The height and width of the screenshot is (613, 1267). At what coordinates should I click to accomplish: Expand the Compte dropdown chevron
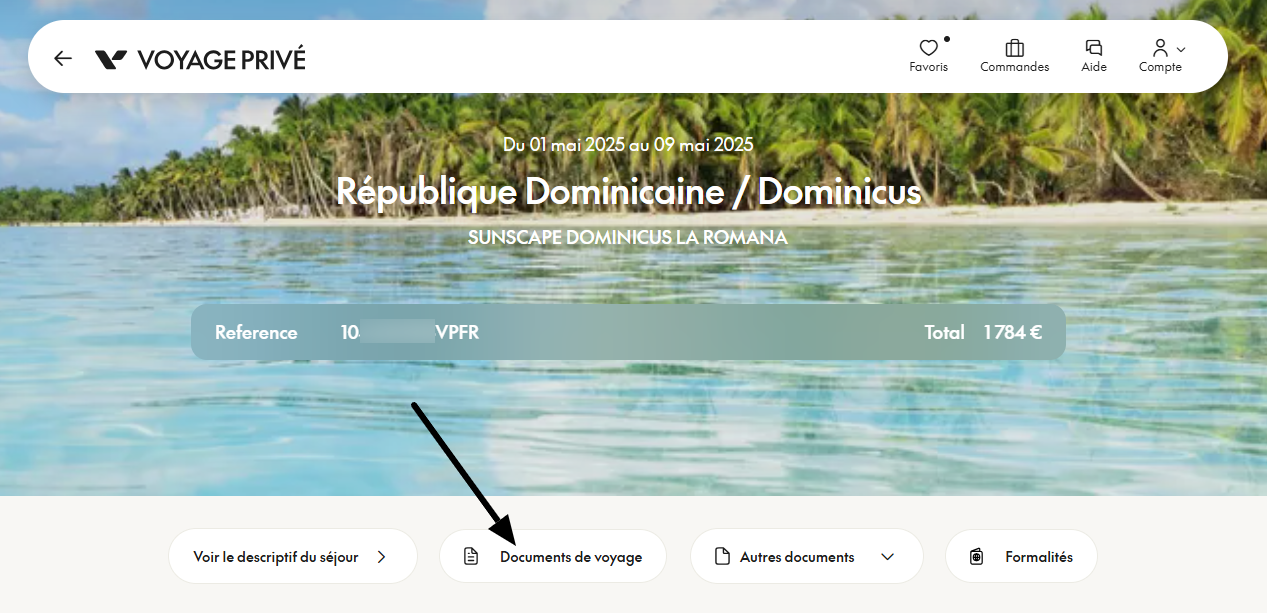[x=1181, y=49]
